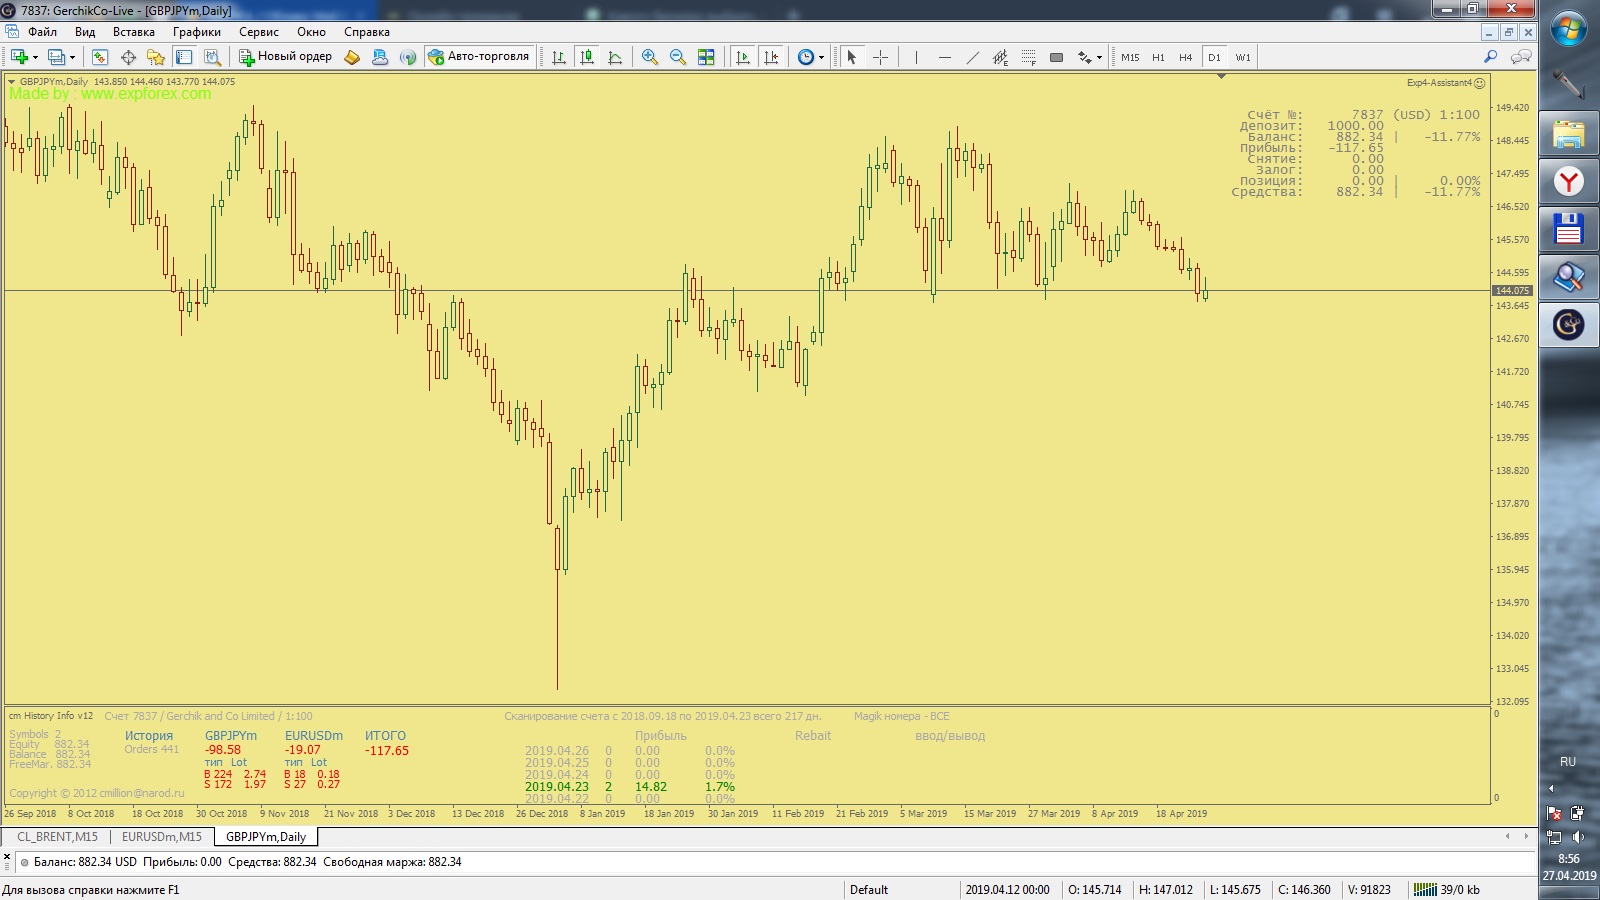Image resolution: width=1600 pixels, height=900 pixels.
Task: Click the chart shift marker triangle
Action: 1221,77
